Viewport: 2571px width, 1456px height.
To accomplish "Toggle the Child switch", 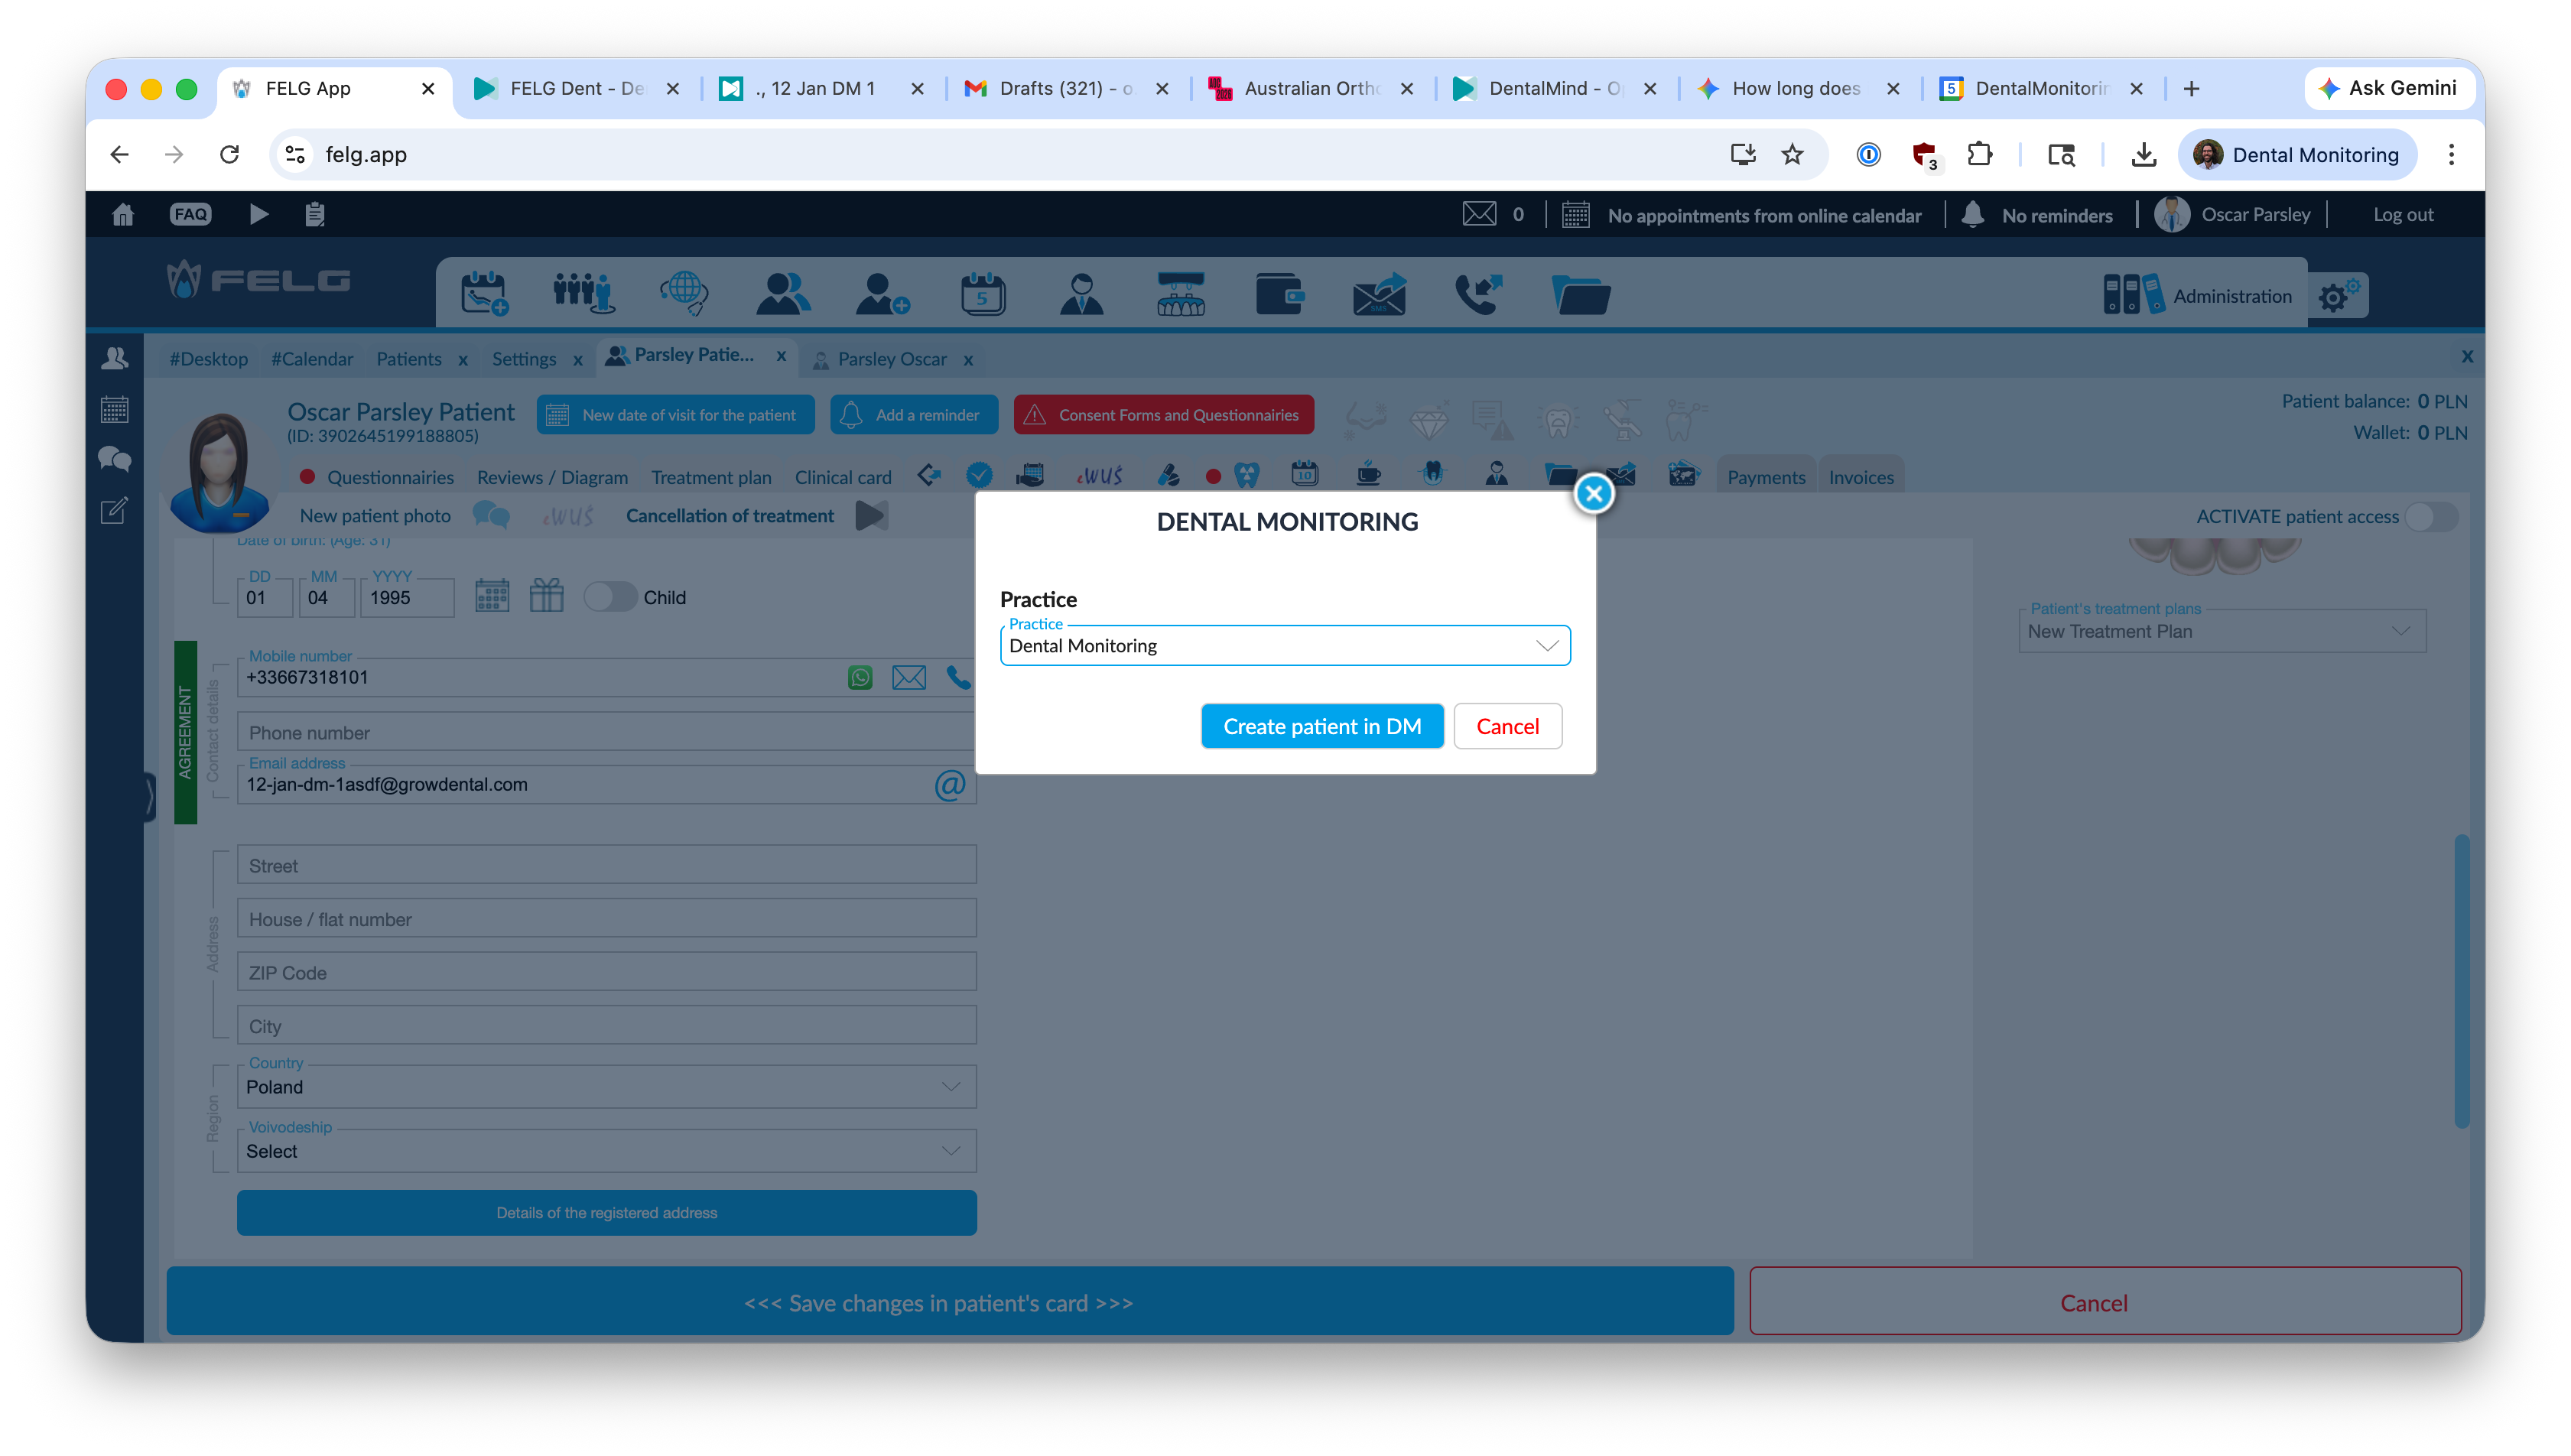I will tap(610, 597).
